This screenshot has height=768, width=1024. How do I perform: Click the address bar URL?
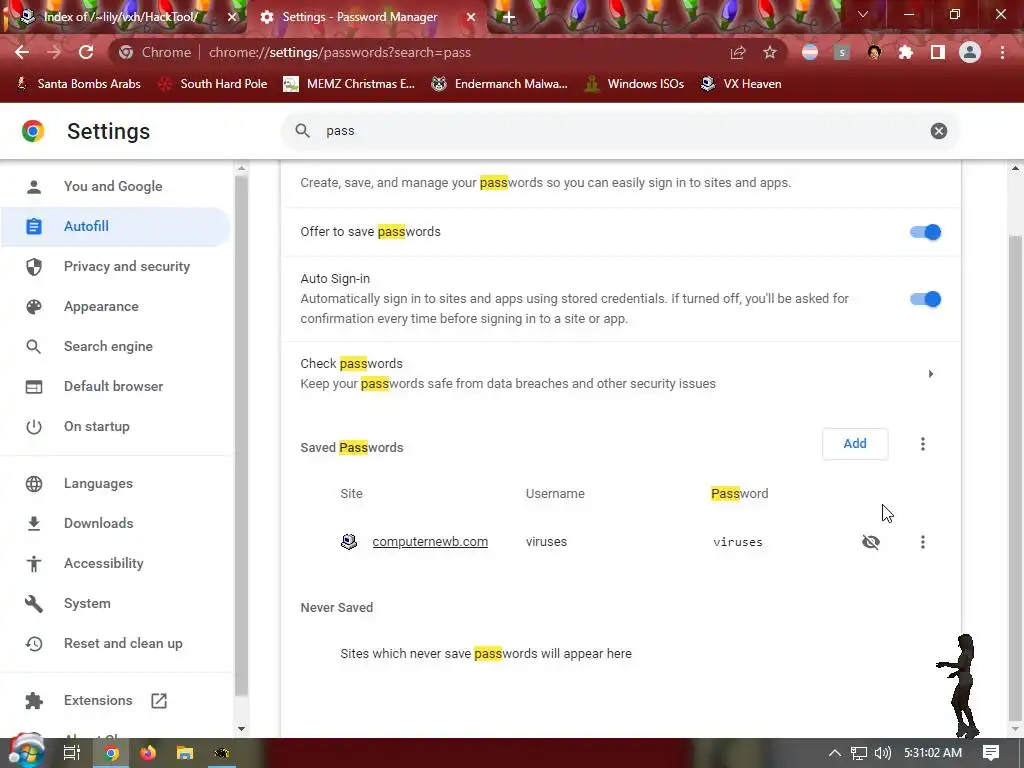tap(340, 52)
